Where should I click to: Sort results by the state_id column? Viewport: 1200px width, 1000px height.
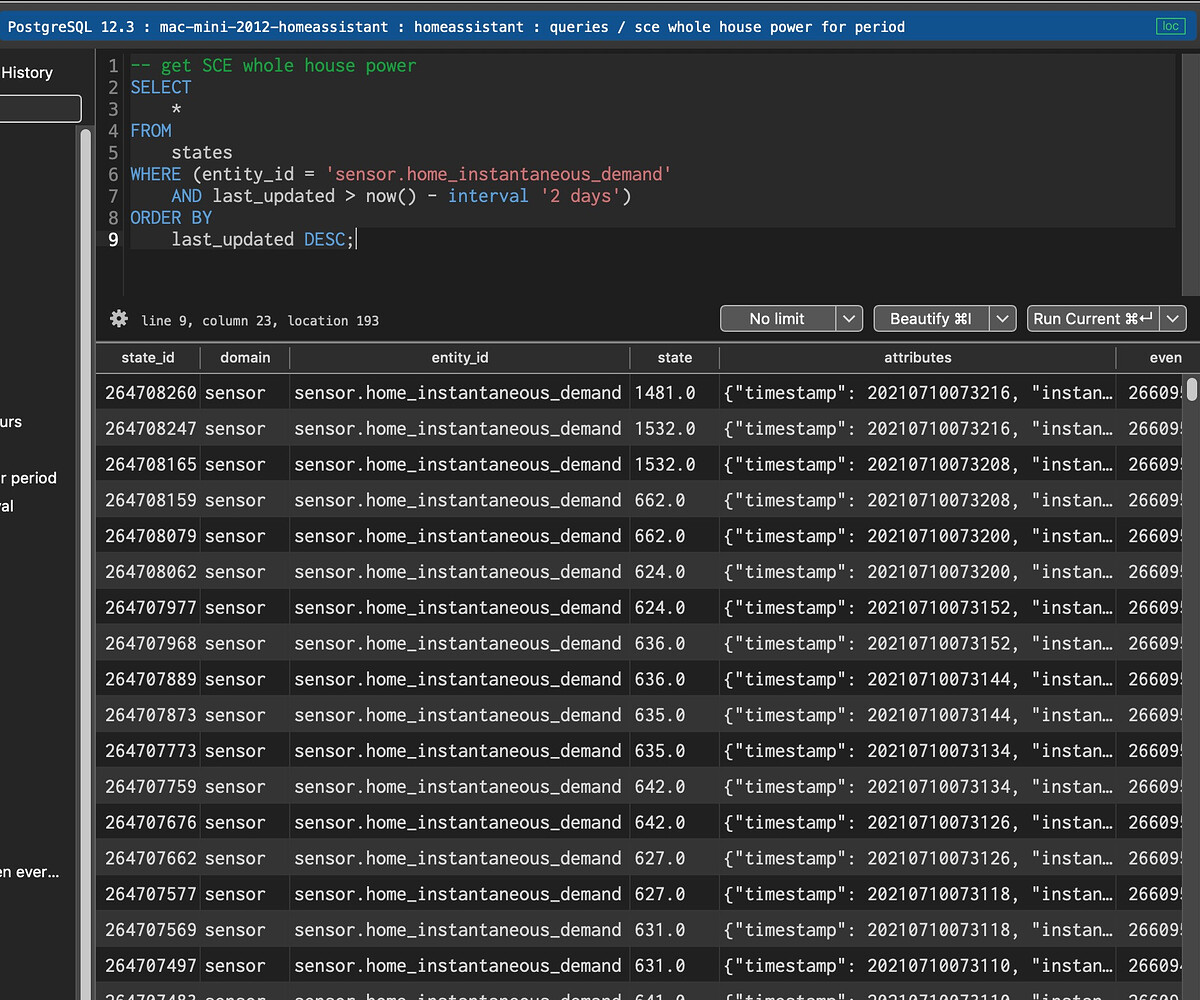pos(147,357)
